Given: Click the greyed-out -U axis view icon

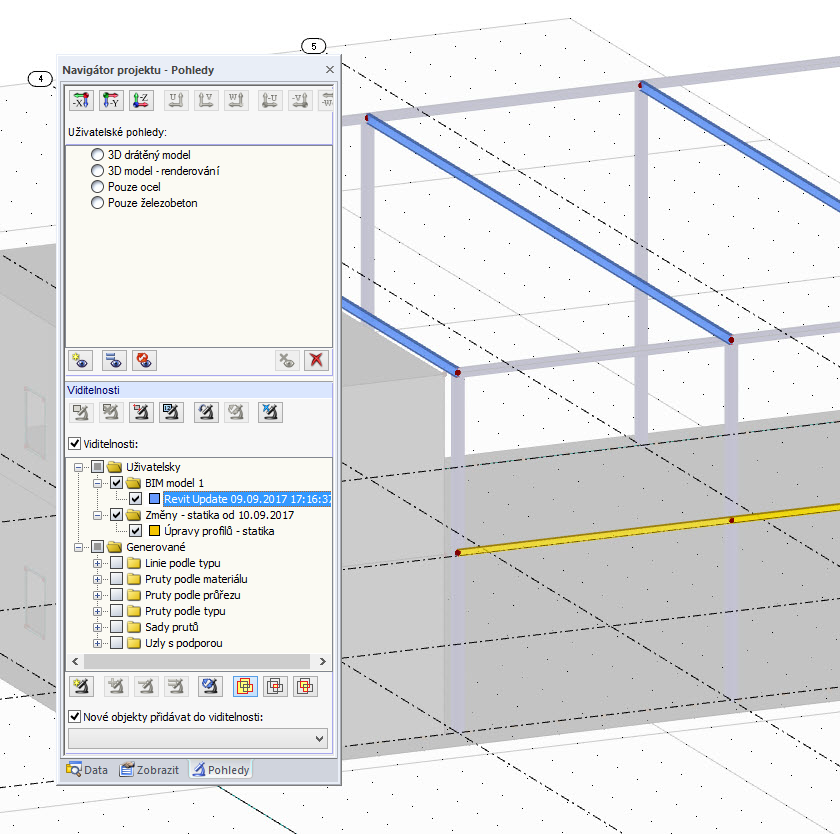Looking at the screenshot, I should click(x=271, y=100).
